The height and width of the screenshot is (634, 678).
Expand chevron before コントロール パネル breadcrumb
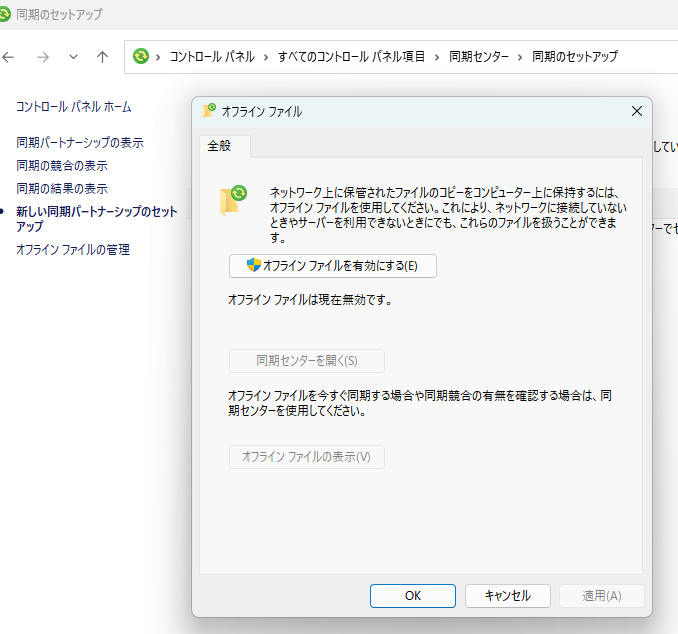(158, 57)
